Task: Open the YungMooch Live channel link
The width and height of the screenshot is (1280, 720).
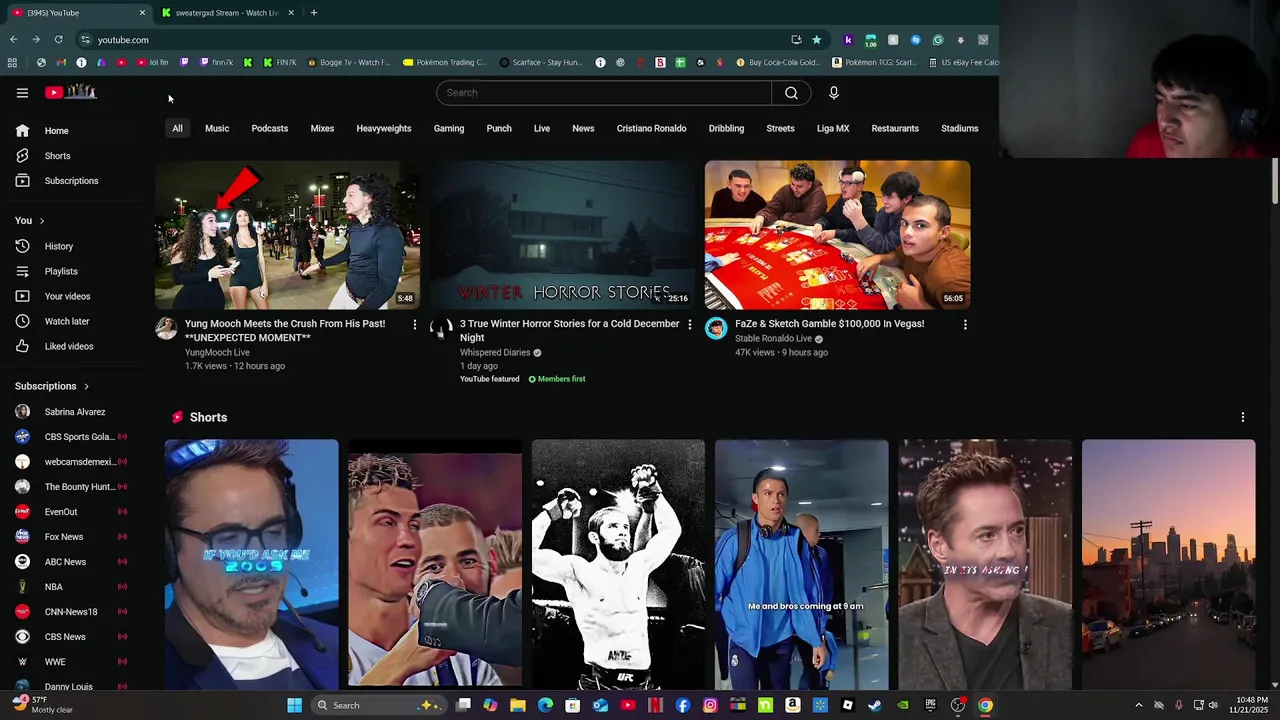Action: 217,352
